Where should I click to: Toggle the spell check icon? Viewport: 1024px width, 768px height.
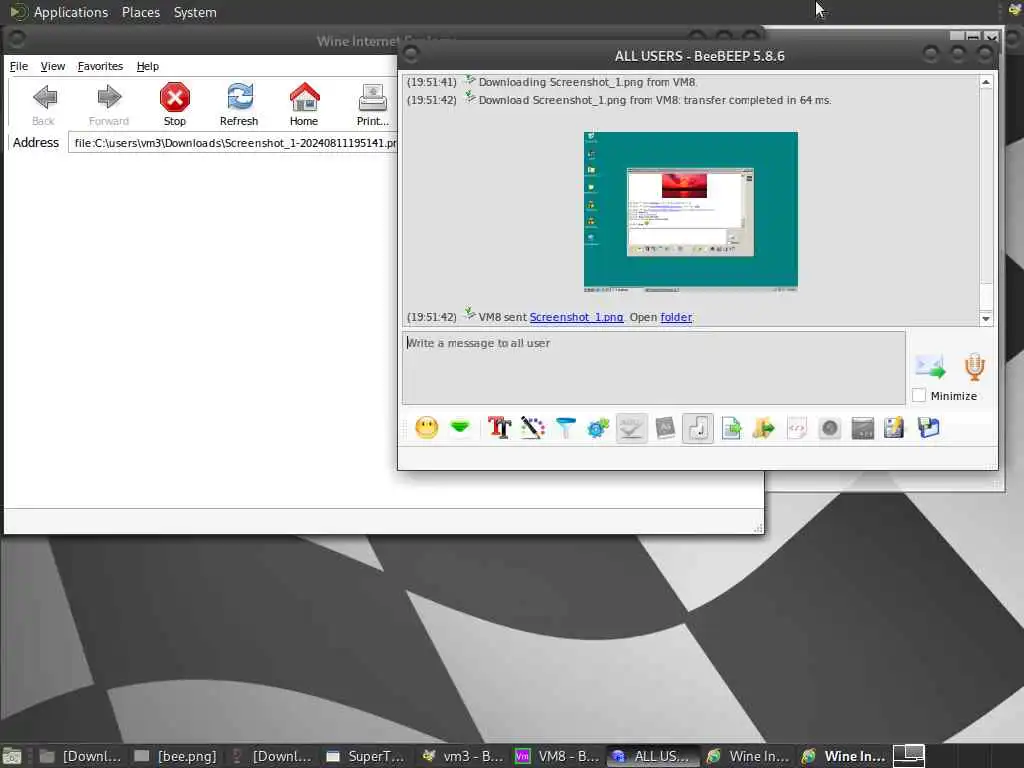[632, 428]
